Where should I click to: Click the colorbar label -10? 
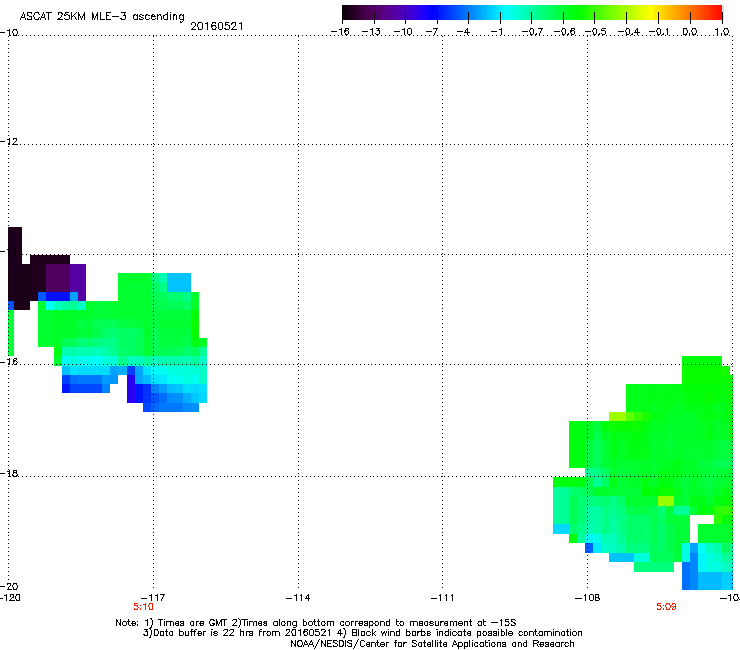(403, 32)
